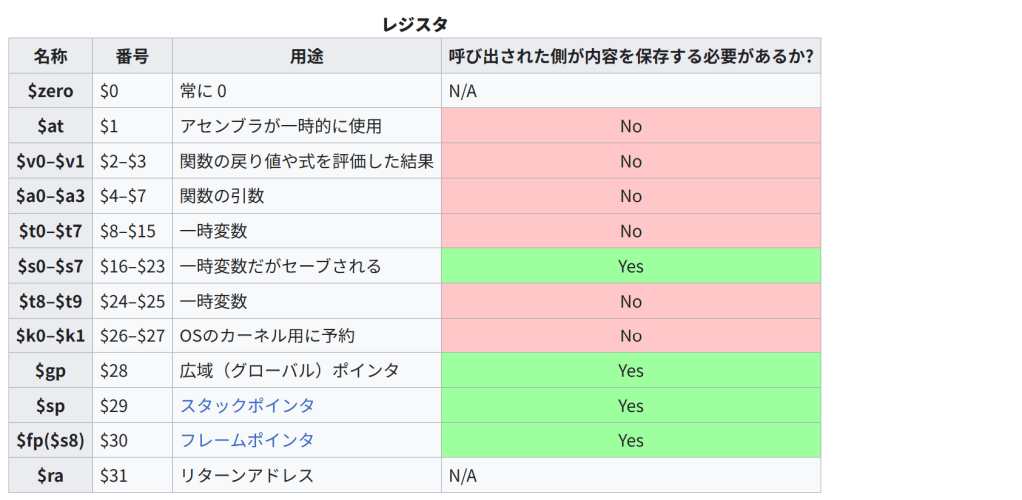Click the 番号 column header
This screenshot has height=500, width=1022.
[x=132, y=56]
